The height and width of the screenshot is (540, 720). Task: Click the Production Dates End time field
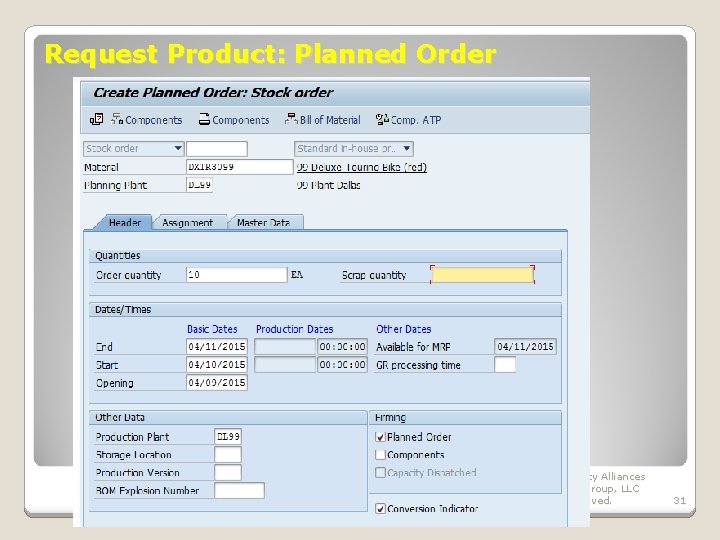pos(342,347)
